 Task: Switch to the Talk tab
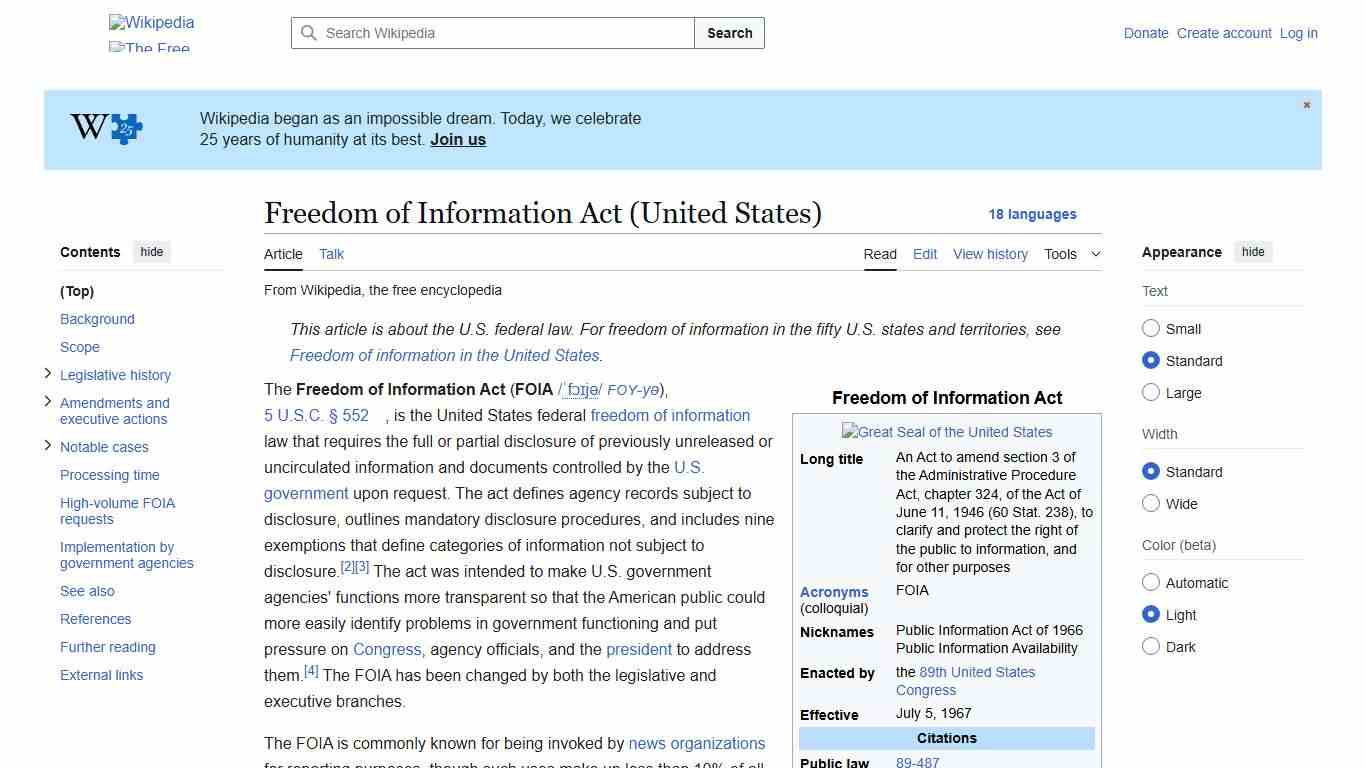[x=331, y=254]
